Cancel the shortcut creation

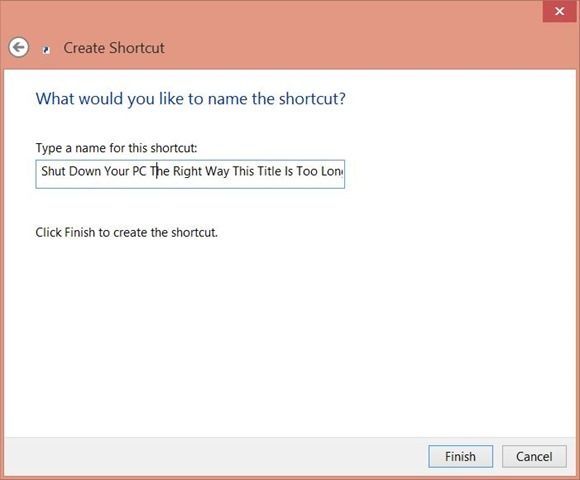coord(534,456)
